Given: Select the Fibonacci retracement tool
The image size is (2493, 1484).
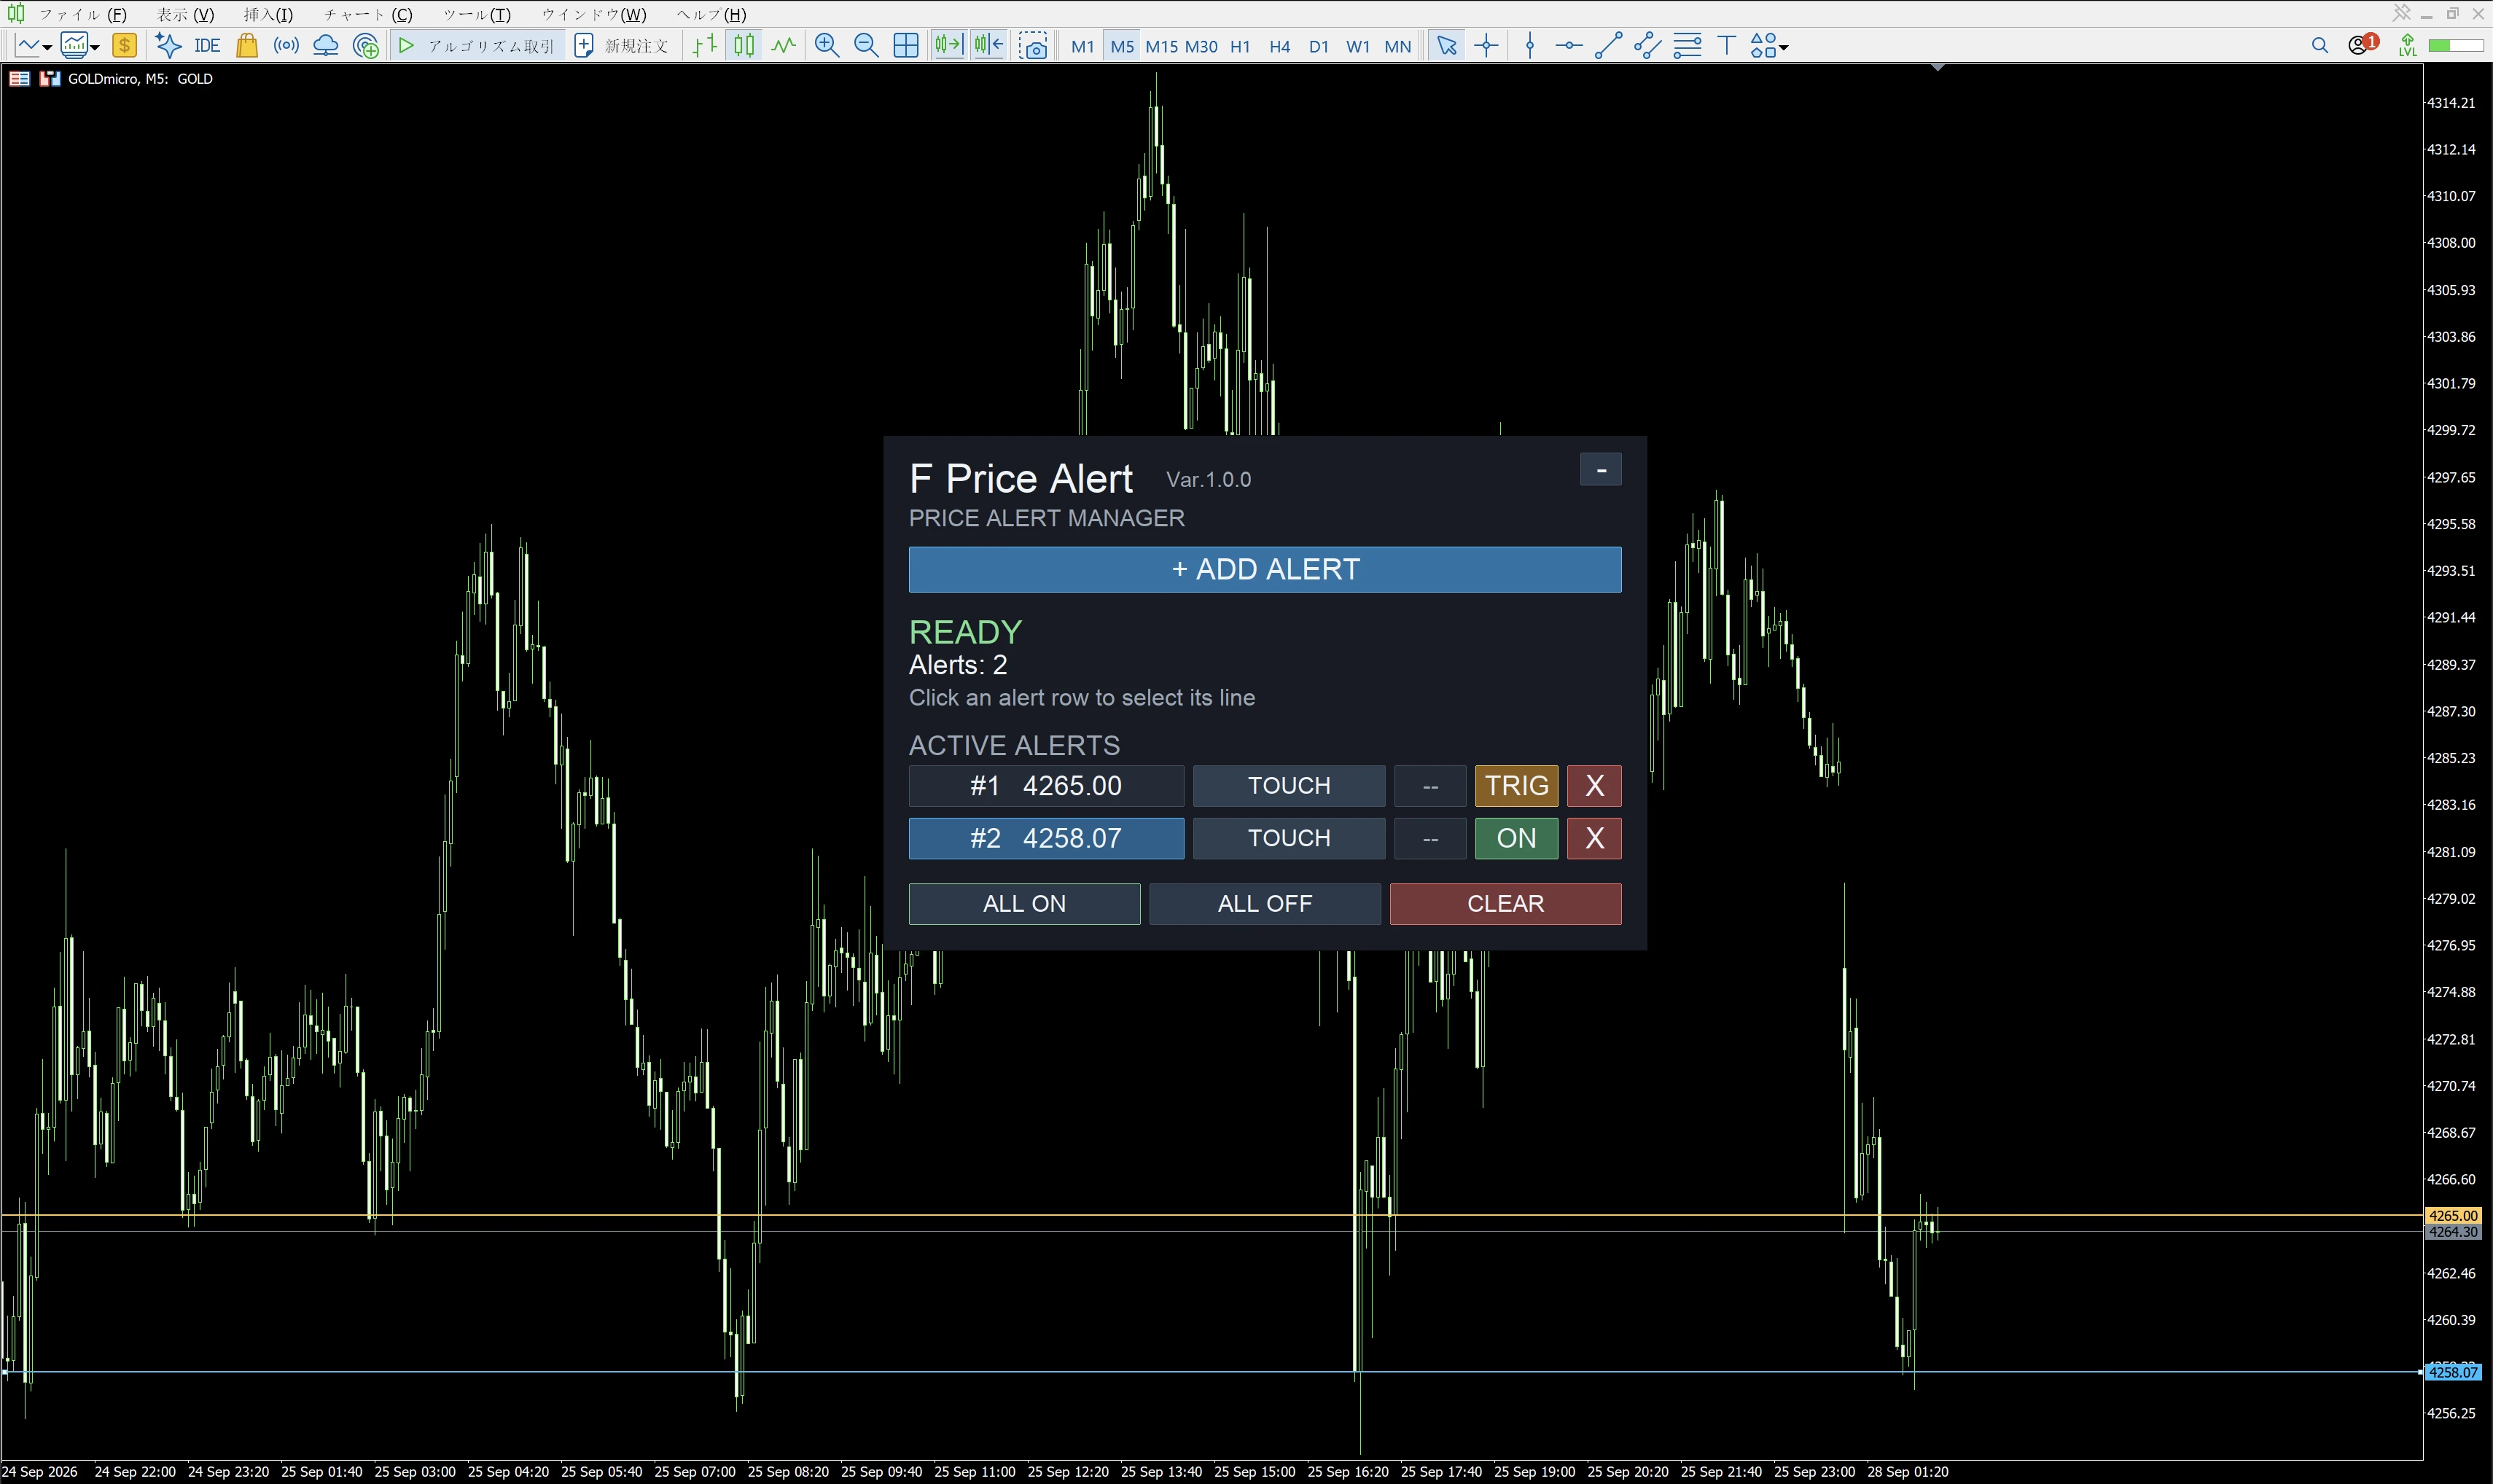Looking at the screenshot, I should (1687, 46).
